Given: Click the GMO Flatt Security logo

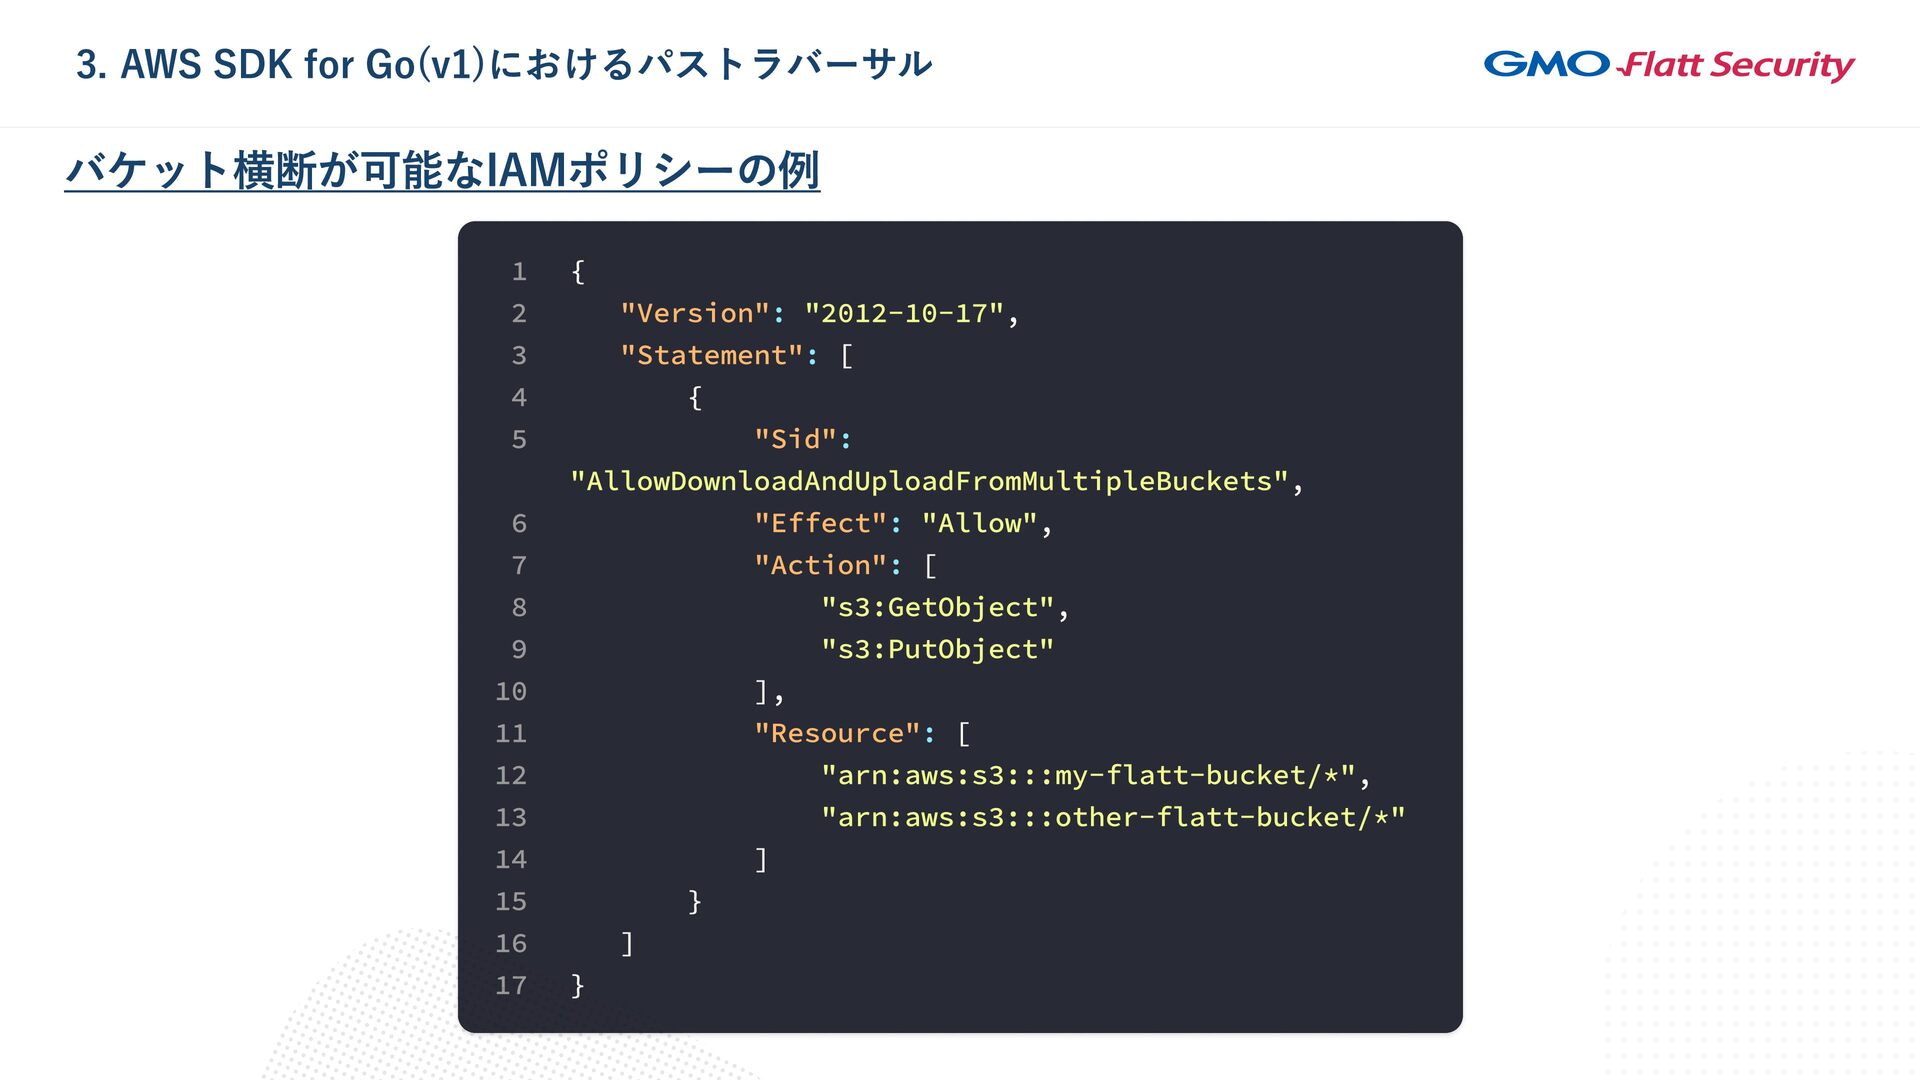Looking at the screenshot, I should point(1668,65).
